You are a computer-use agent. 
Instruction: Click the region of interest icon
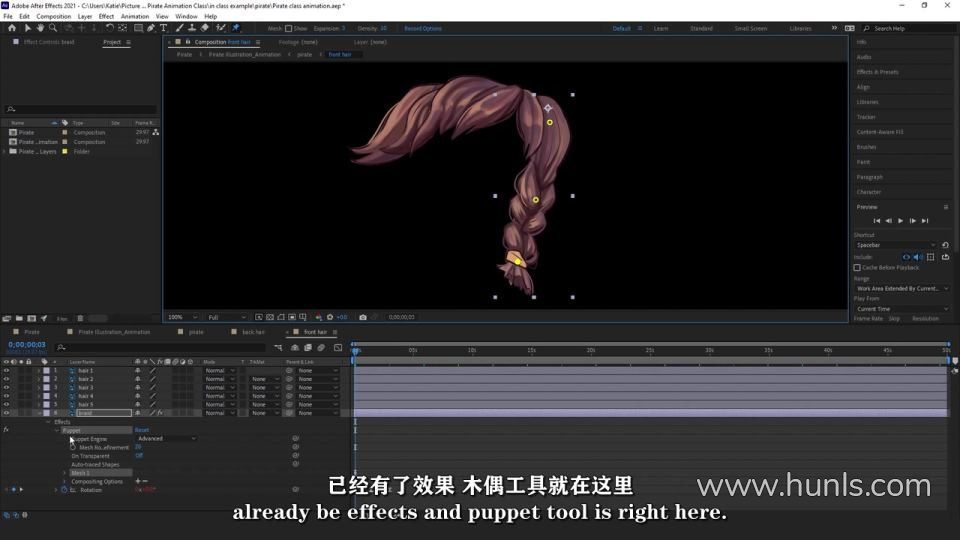[292, 317]
